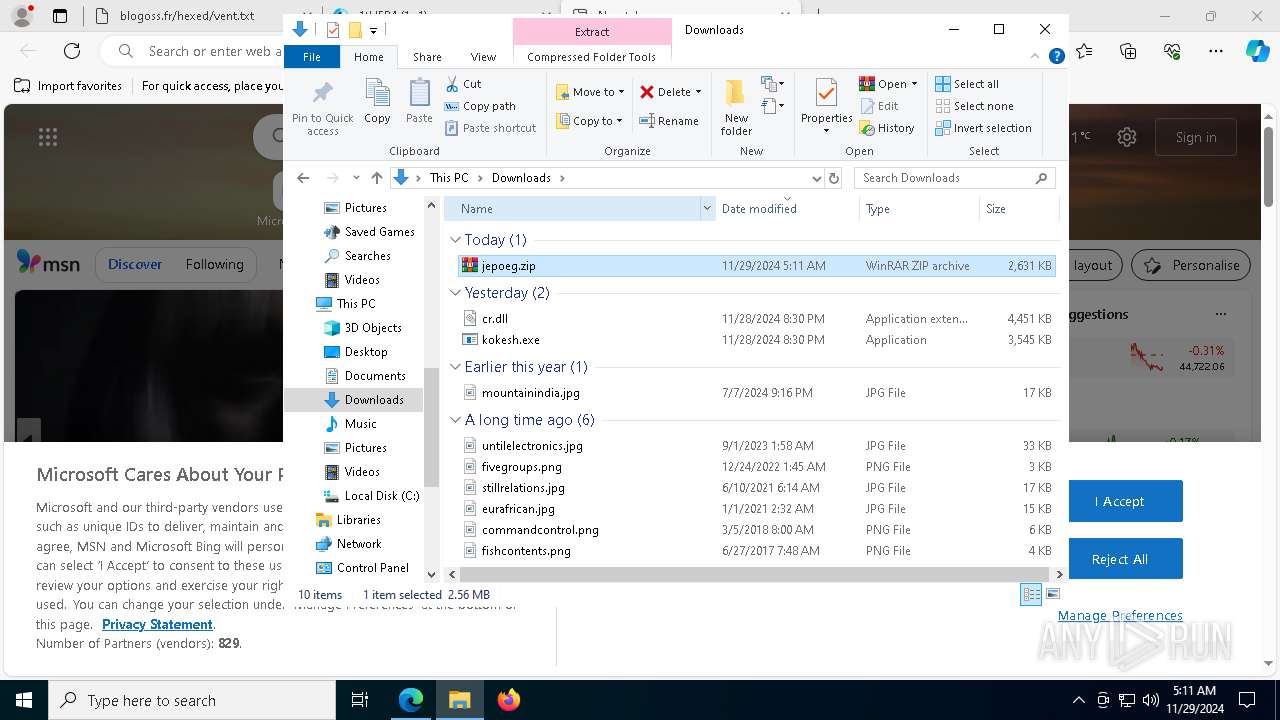Open file History
This screenshot has width=1280, height=720.
886,128
